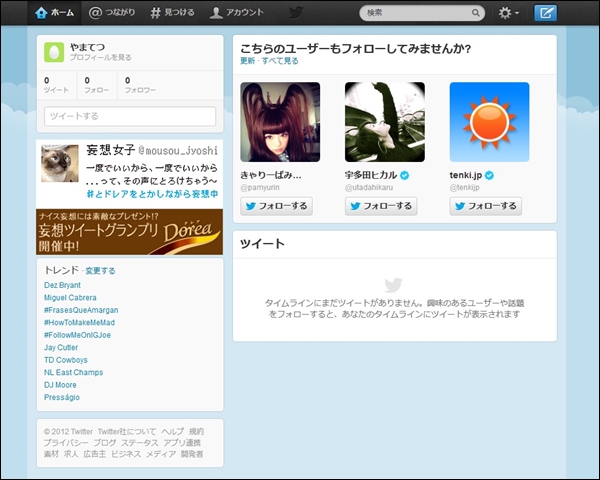Open きゃりーぱみ… profile photo
Screen dimensions: 600x480
pos(280,122)
